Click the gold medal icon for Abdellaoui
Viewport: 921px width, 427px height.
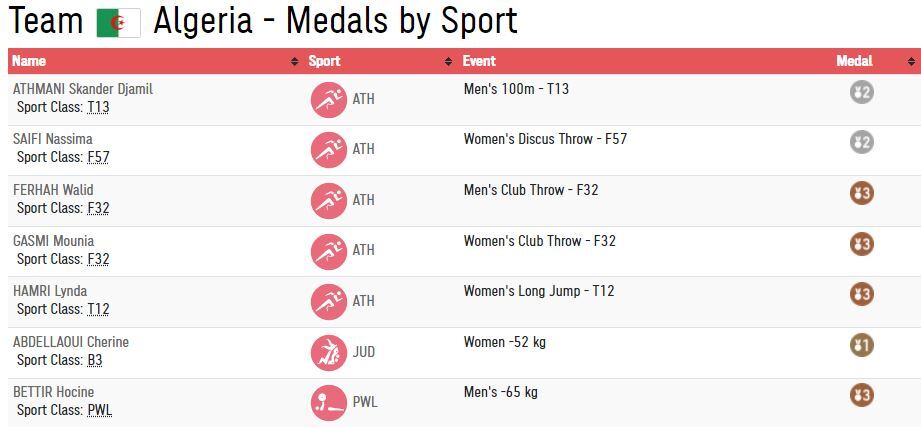tap(861, 345)
